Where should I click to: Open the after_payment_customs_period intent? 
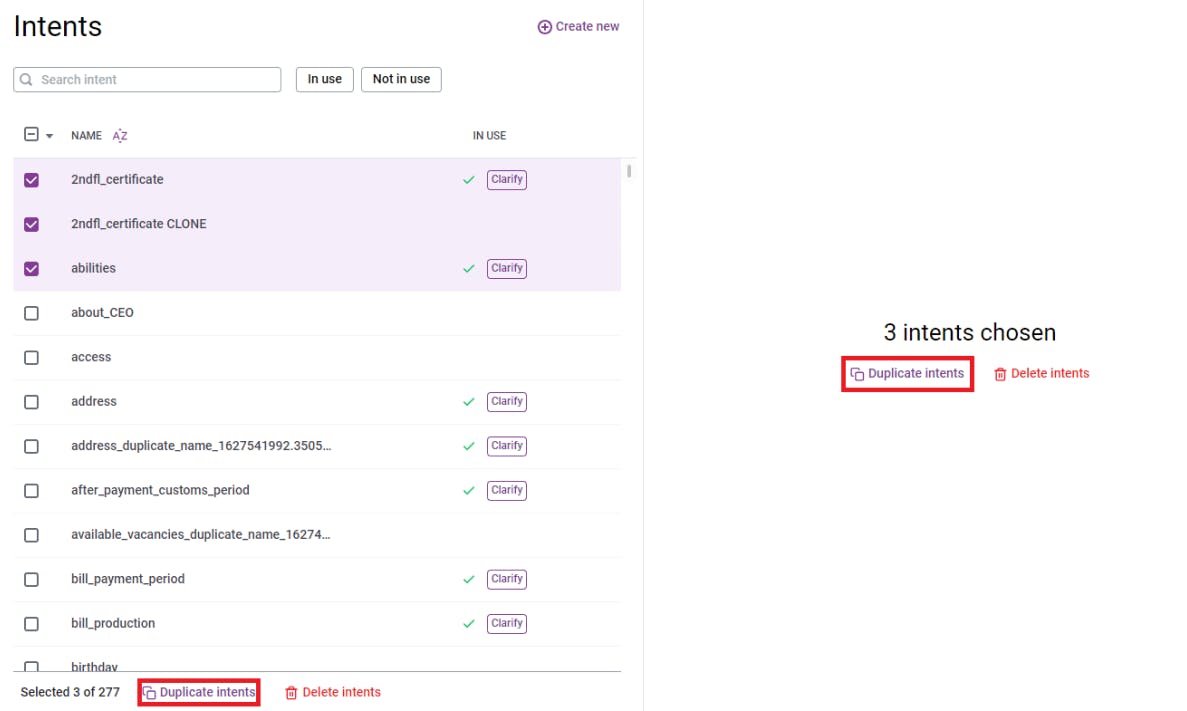pos(160,490)
